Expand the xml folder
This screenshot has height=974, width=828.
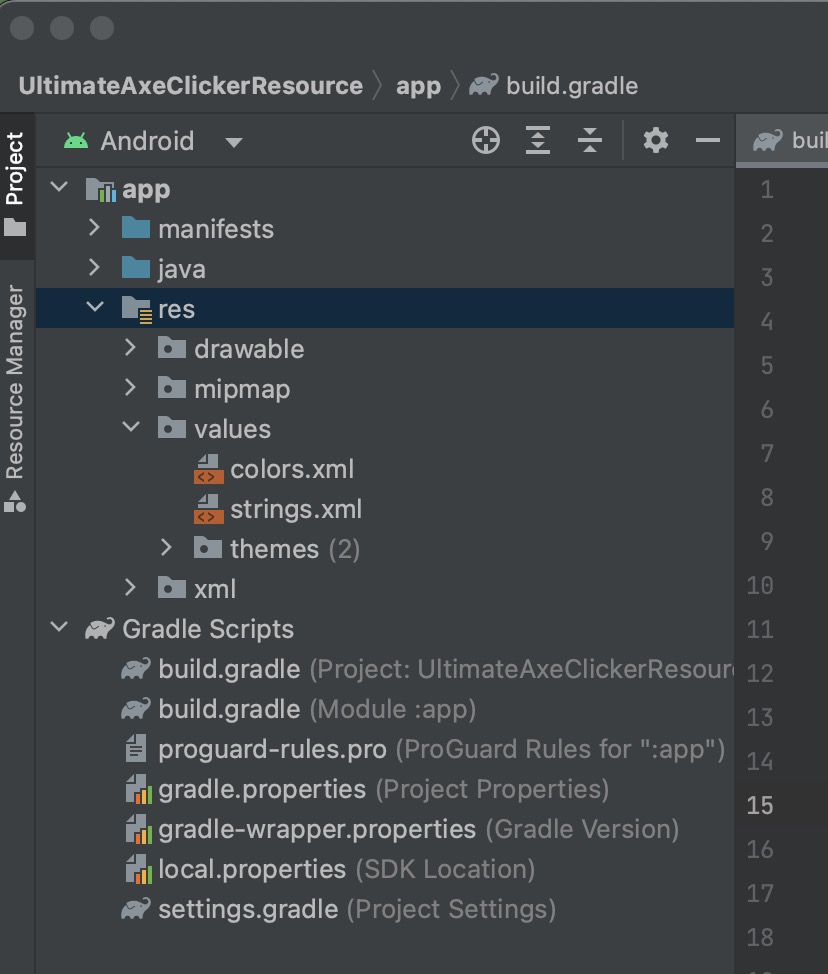tap(130, 587)
